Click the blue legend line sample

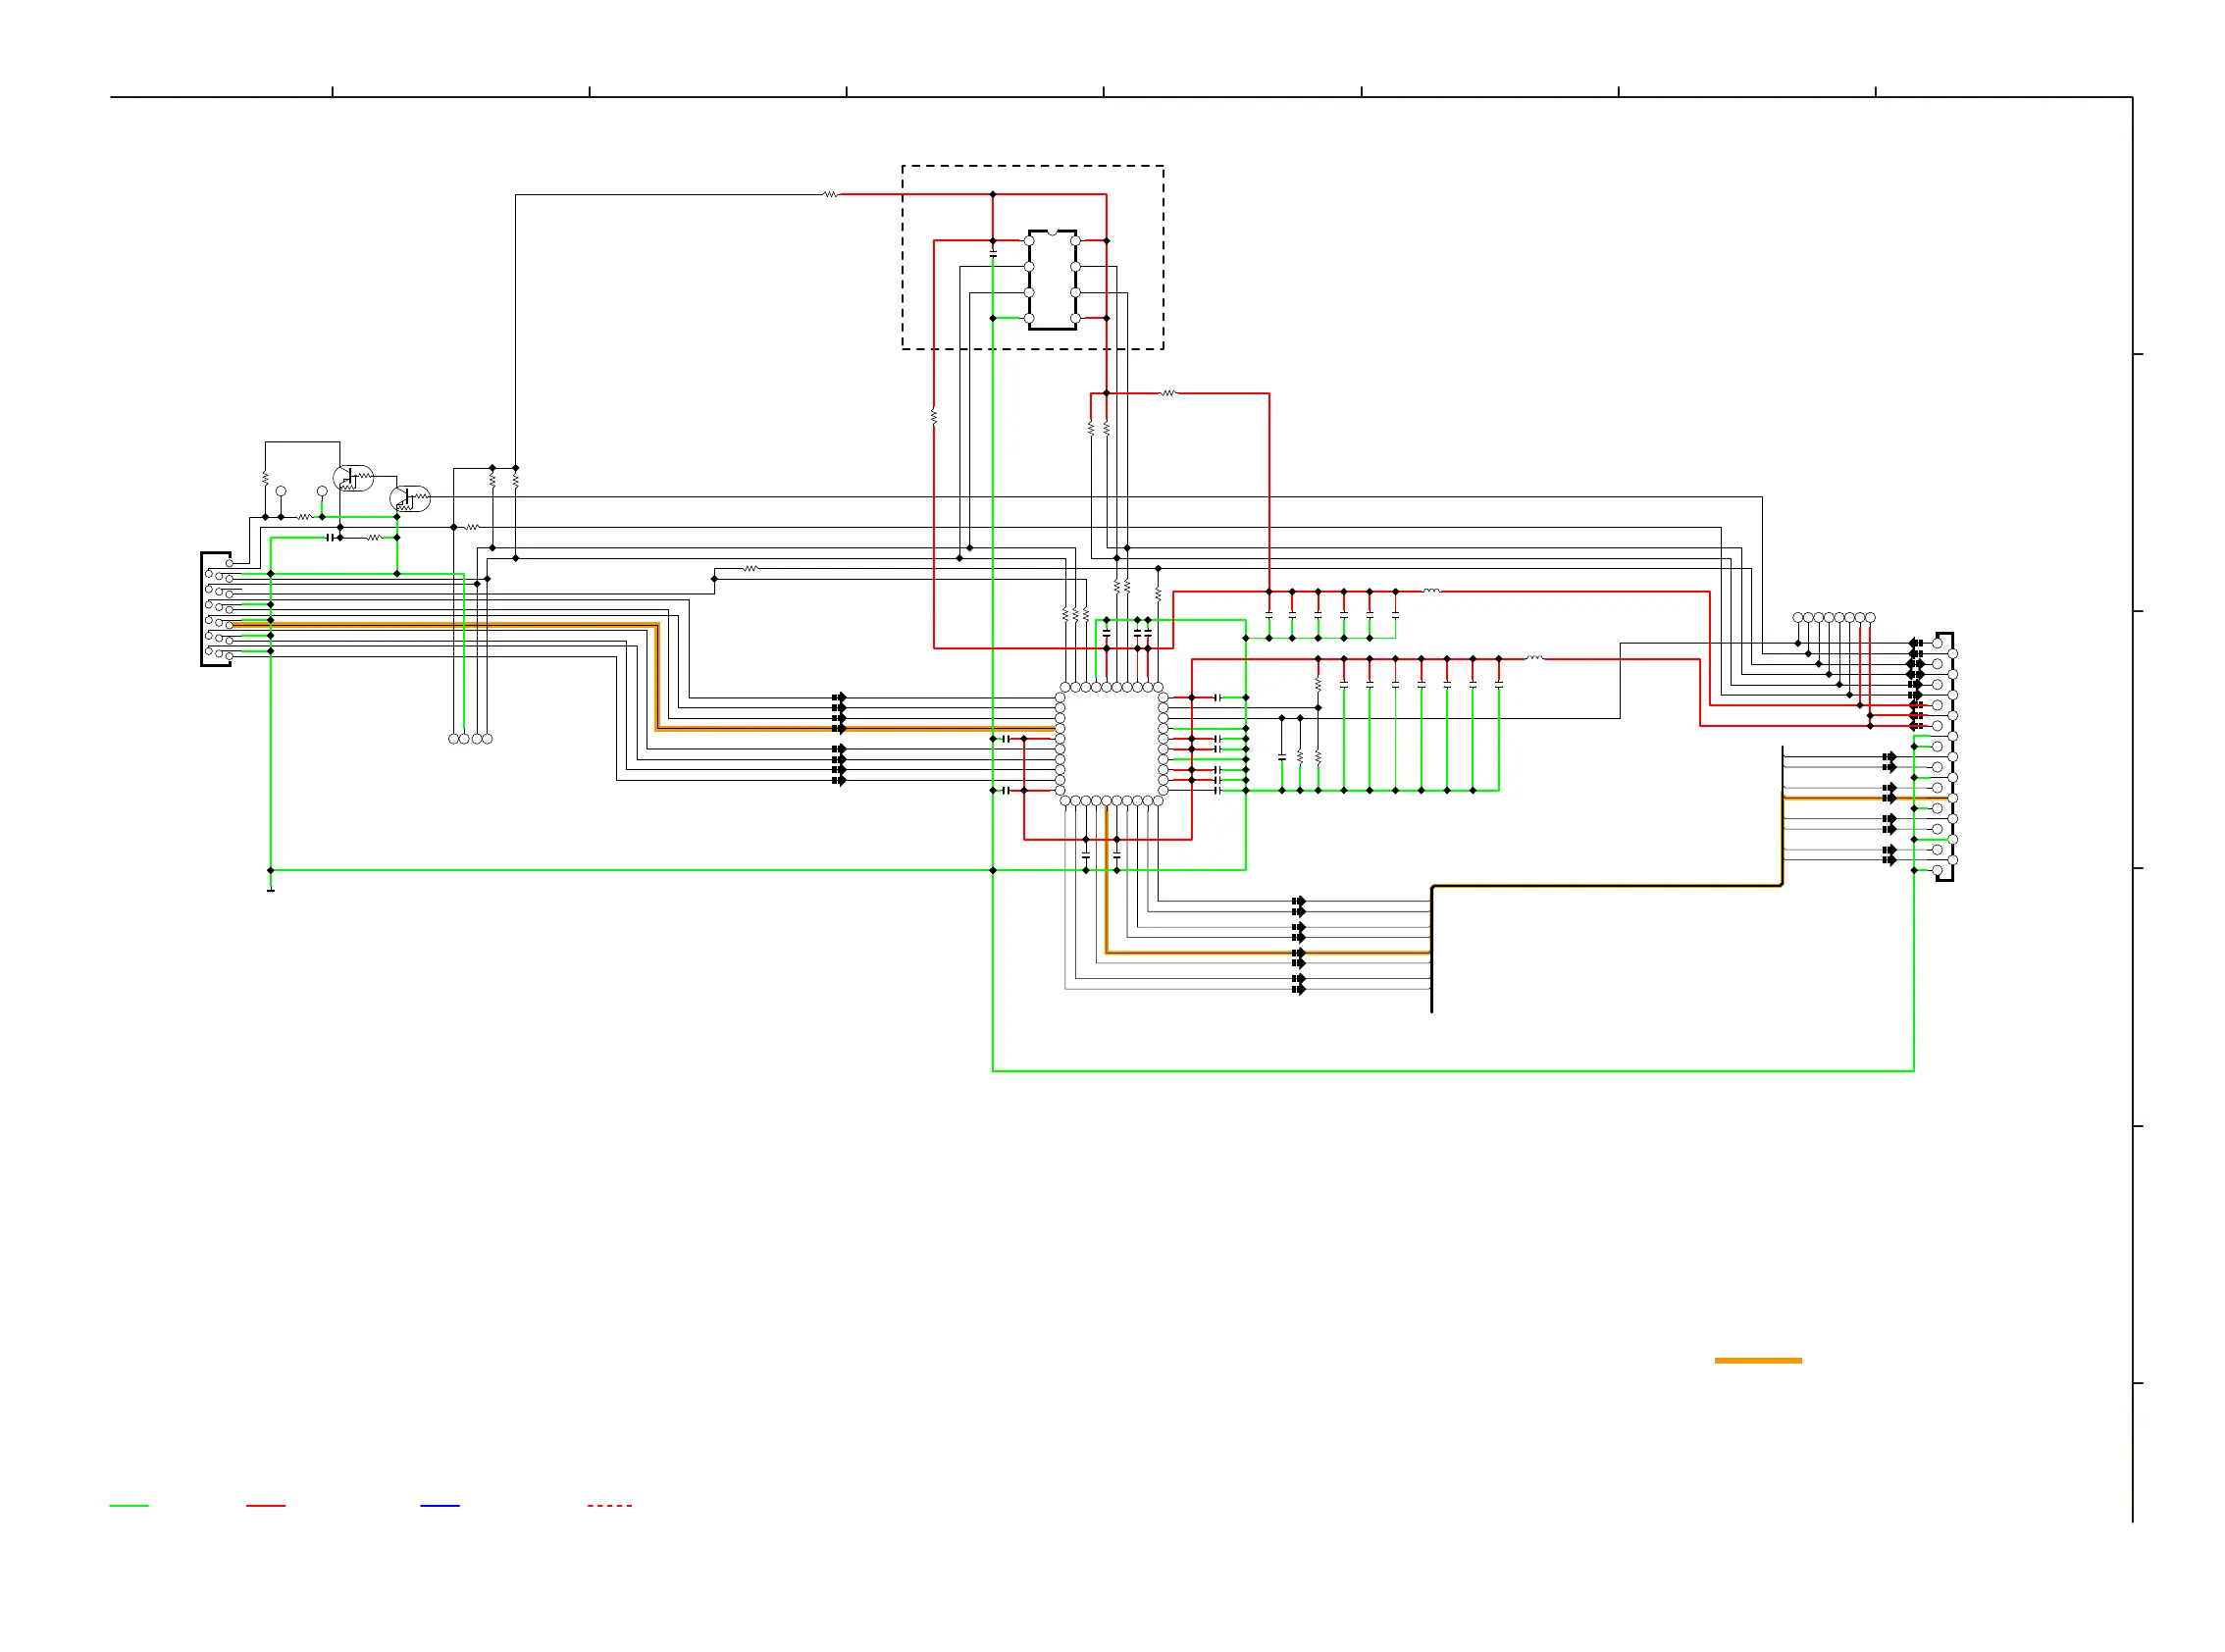[x=440, y=1505]
